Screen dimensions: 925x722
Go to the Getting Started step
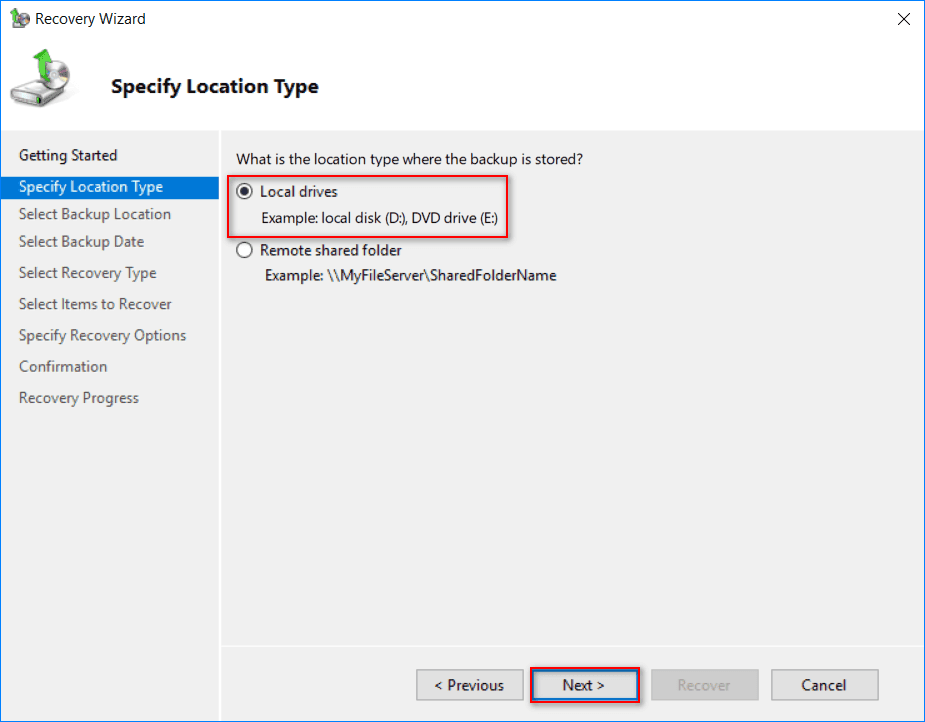(68, 155)
